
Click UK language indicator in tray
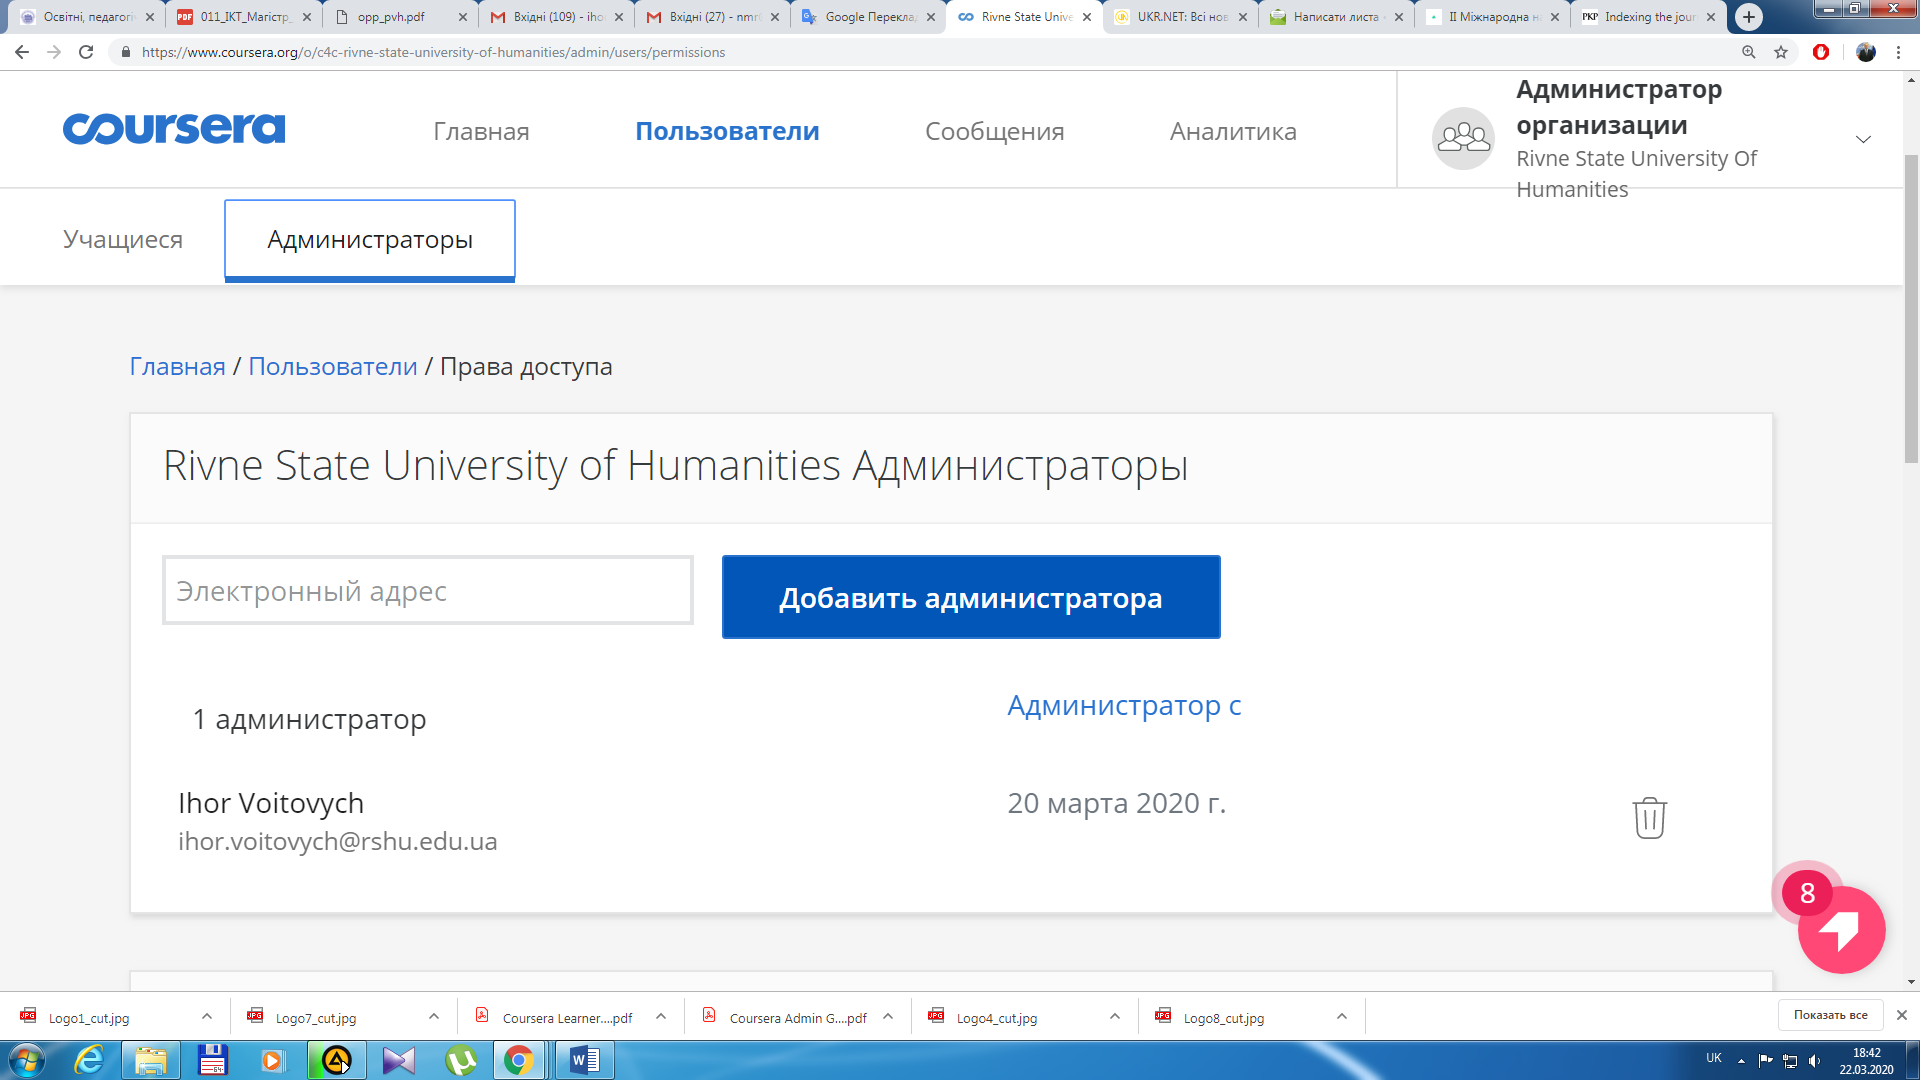1714,1058
